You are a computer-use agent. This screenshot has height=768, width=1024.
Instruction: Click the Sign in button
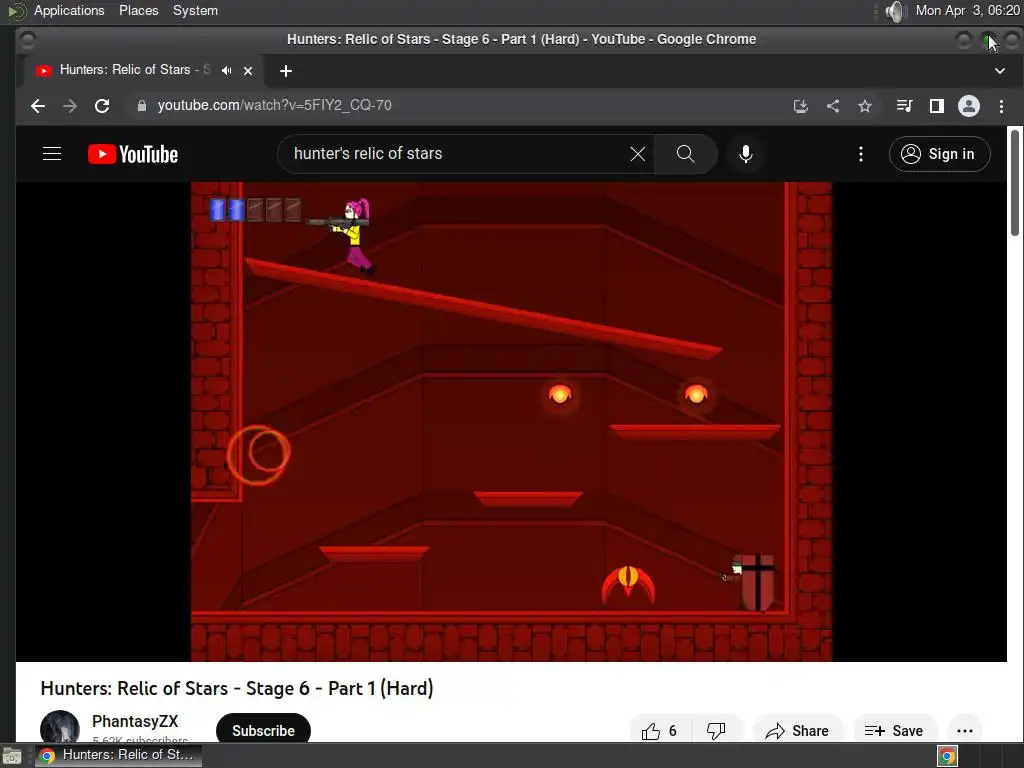click(939, 153)
